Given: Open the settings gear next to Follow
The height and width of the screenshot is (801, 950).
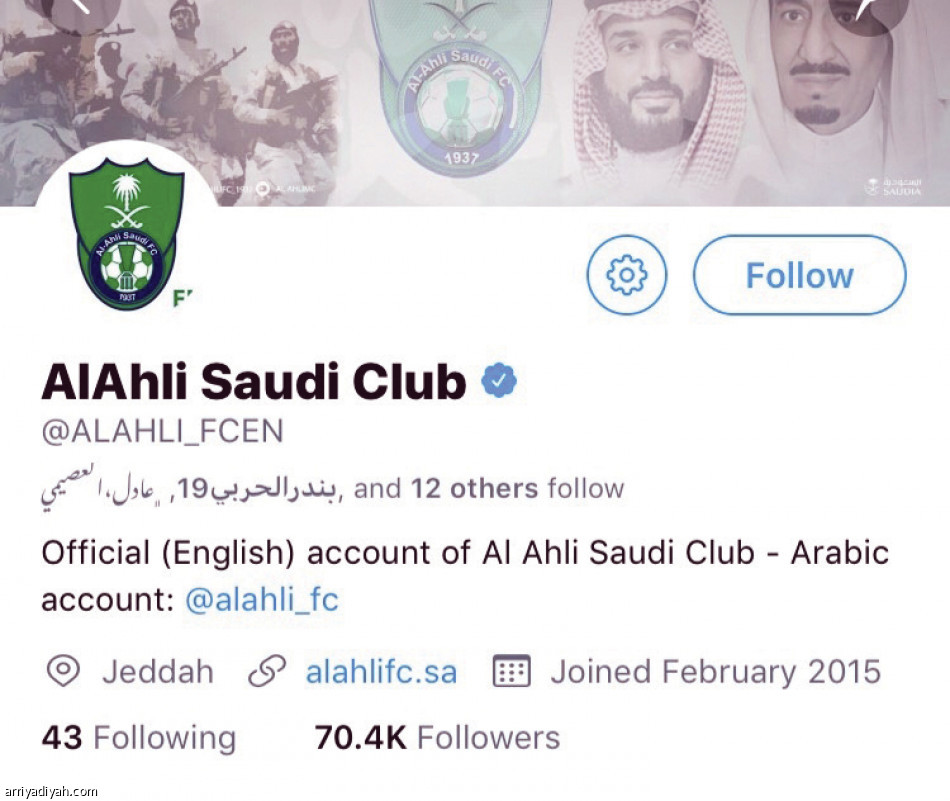Looking at the screenshot, I should tap(626, 275).
